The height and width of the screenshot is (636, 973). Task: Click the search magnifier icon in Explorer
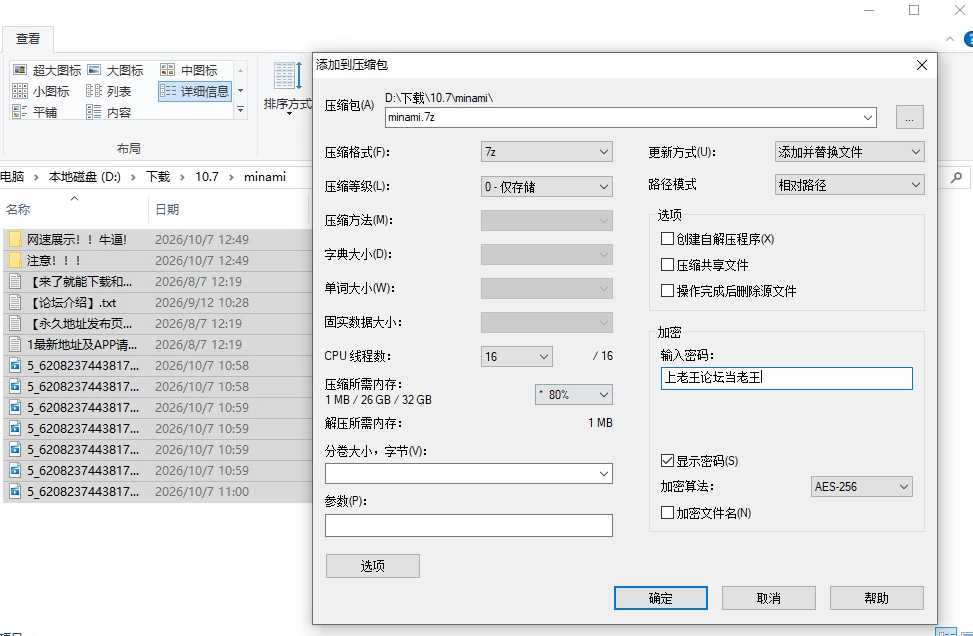pos(956,177)
